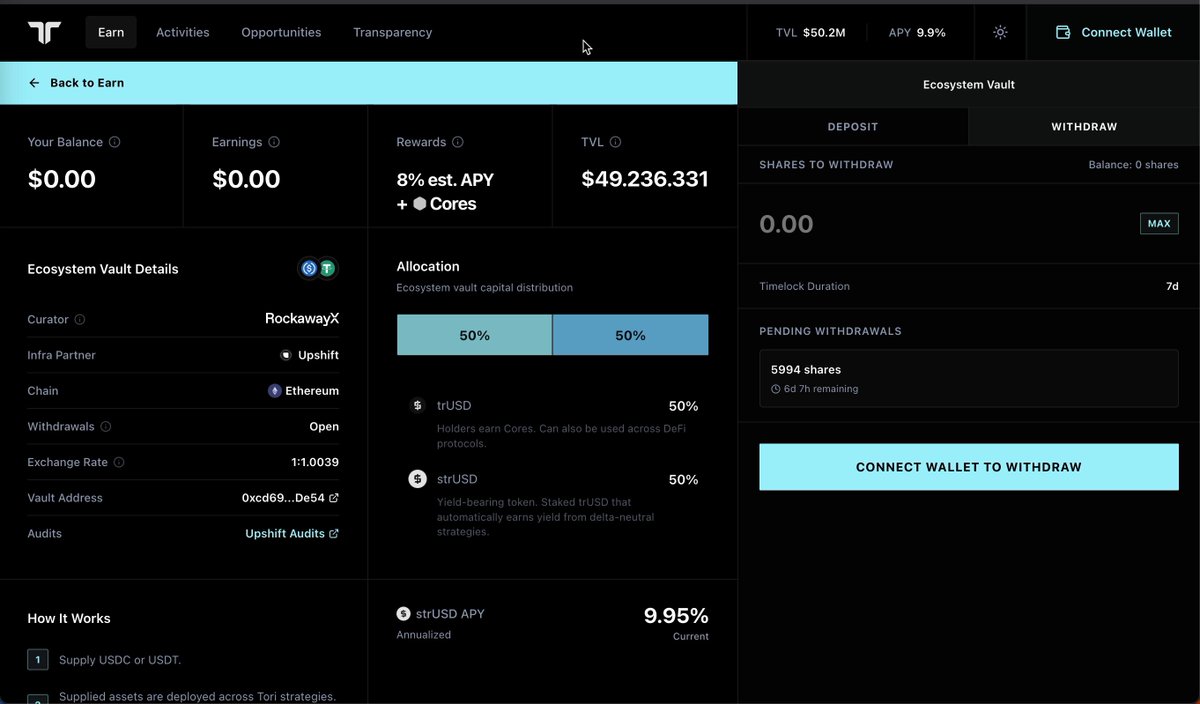Open the vault address external link icon

[334, 498]
